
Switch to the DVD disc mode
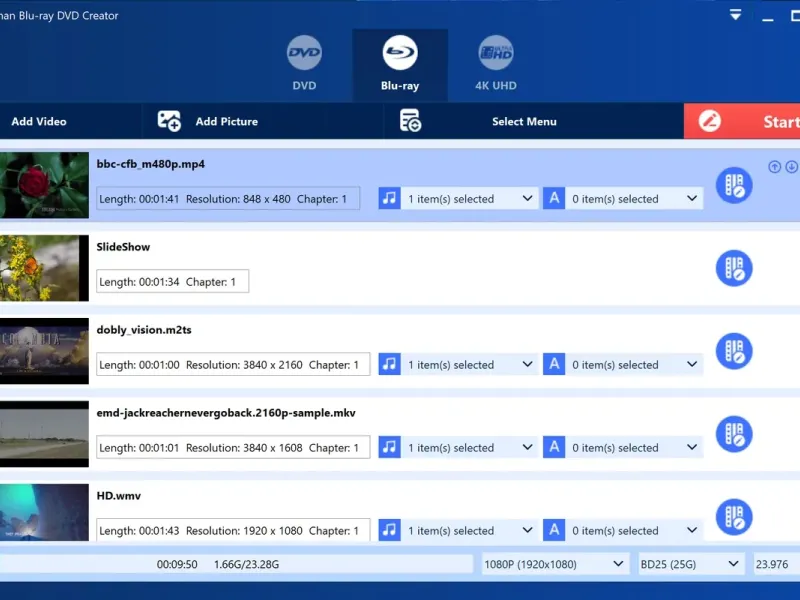304,64
